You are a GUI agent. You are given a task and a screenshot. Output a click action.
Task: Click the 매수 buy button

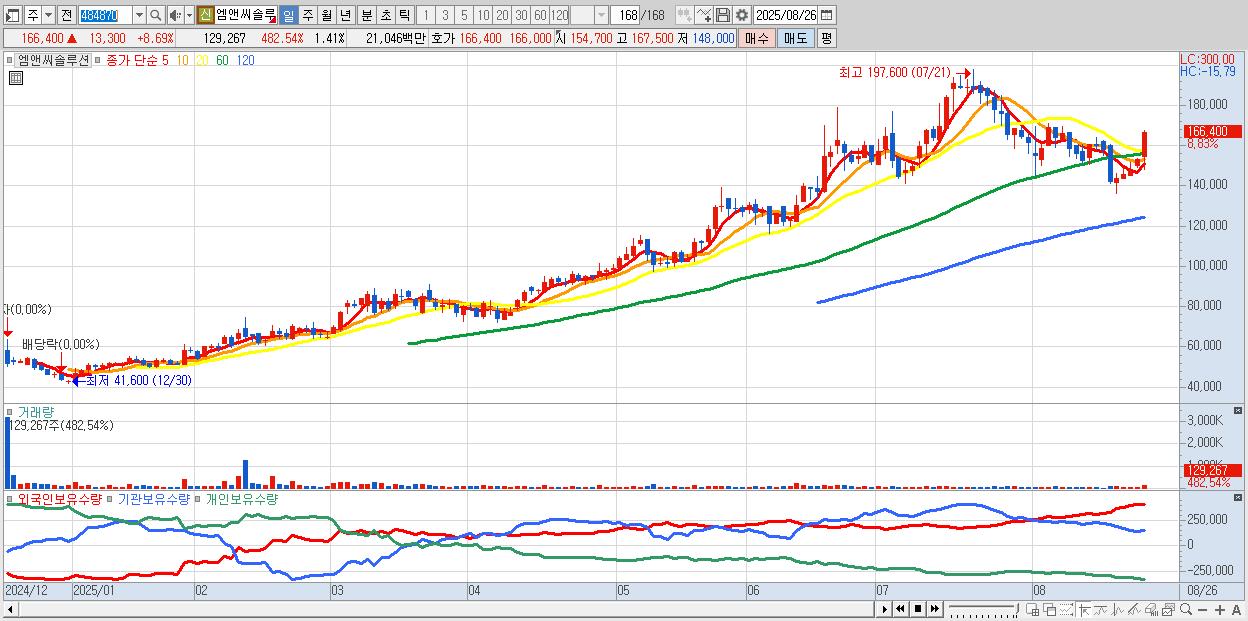point(757,38)
